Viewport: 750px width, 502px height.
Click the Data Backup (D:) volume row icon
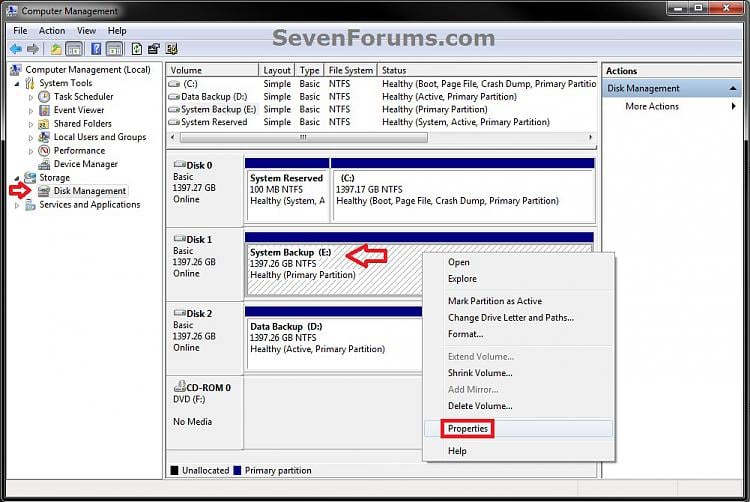coord(174,97)
